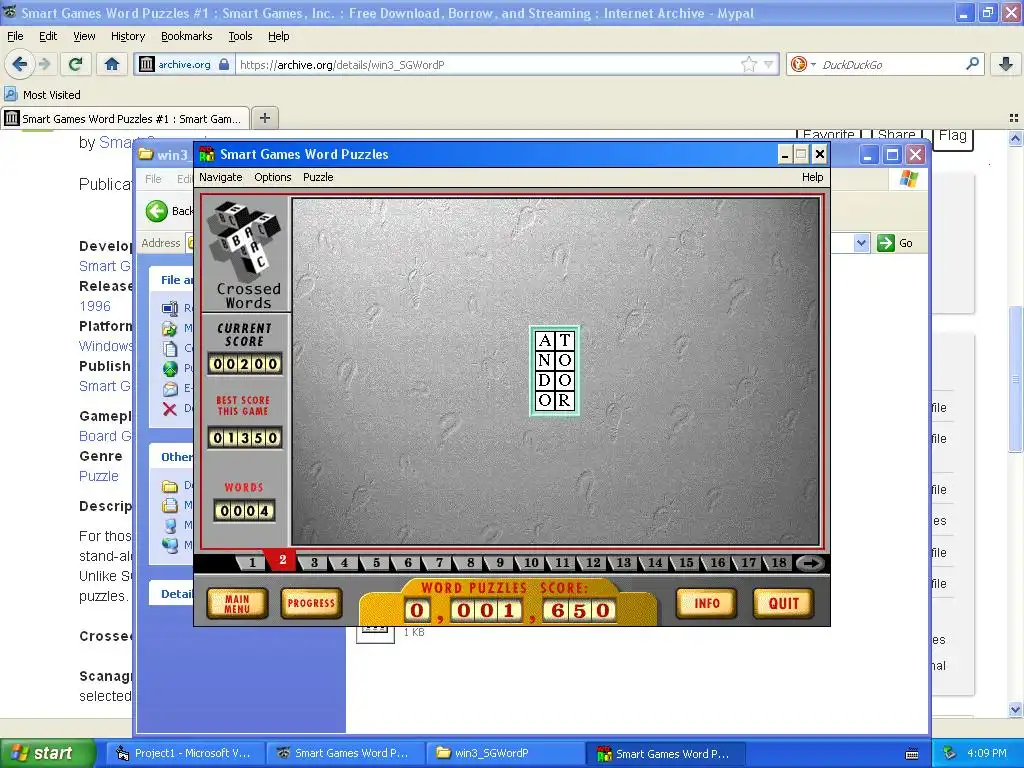Click the Flag button on archive page
The width and height of the screenshot is (1024, 768).
952,136
